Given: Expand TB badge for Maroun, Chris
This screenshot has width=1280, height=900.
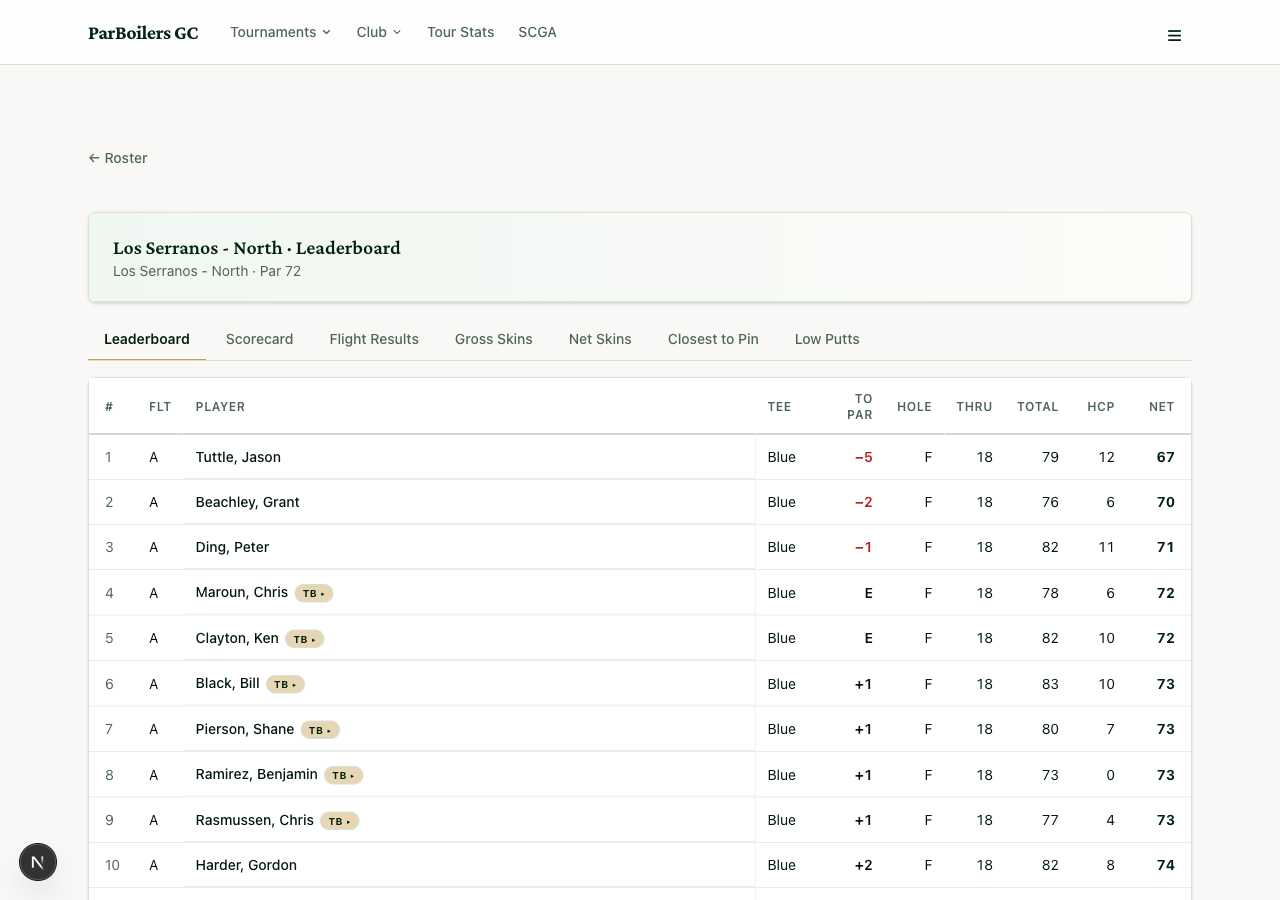Looking at the screenshot, I should [314, 593].
